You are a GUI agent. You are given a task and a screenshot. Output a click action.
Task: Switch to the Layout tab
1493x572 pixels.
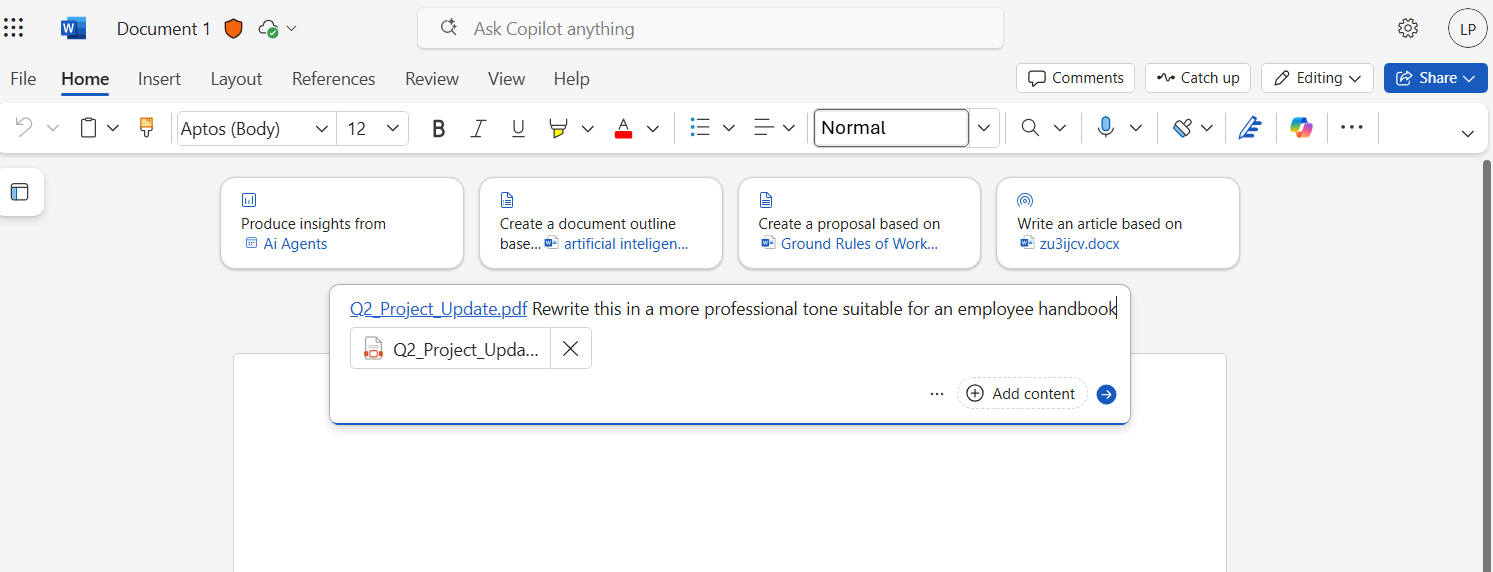pyautogui.click(x=236, y=79)
